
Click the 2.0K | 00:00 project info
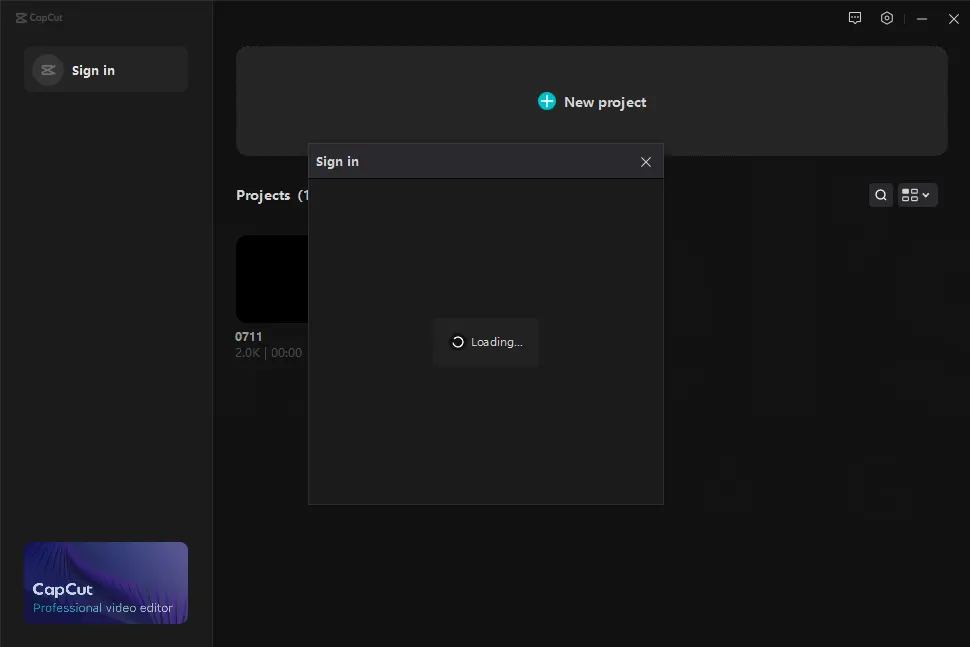point(268,353)
